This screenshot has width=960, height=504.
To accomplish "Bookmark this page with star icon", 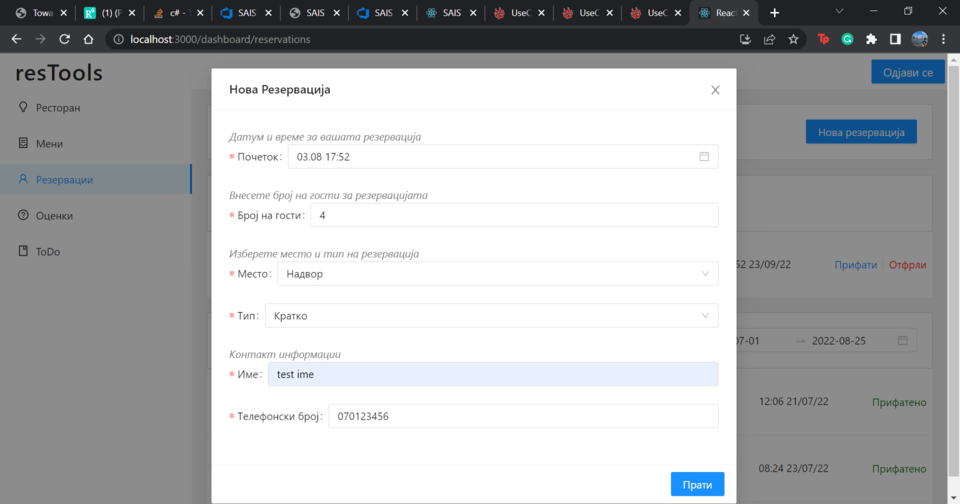I will [793, 39].
